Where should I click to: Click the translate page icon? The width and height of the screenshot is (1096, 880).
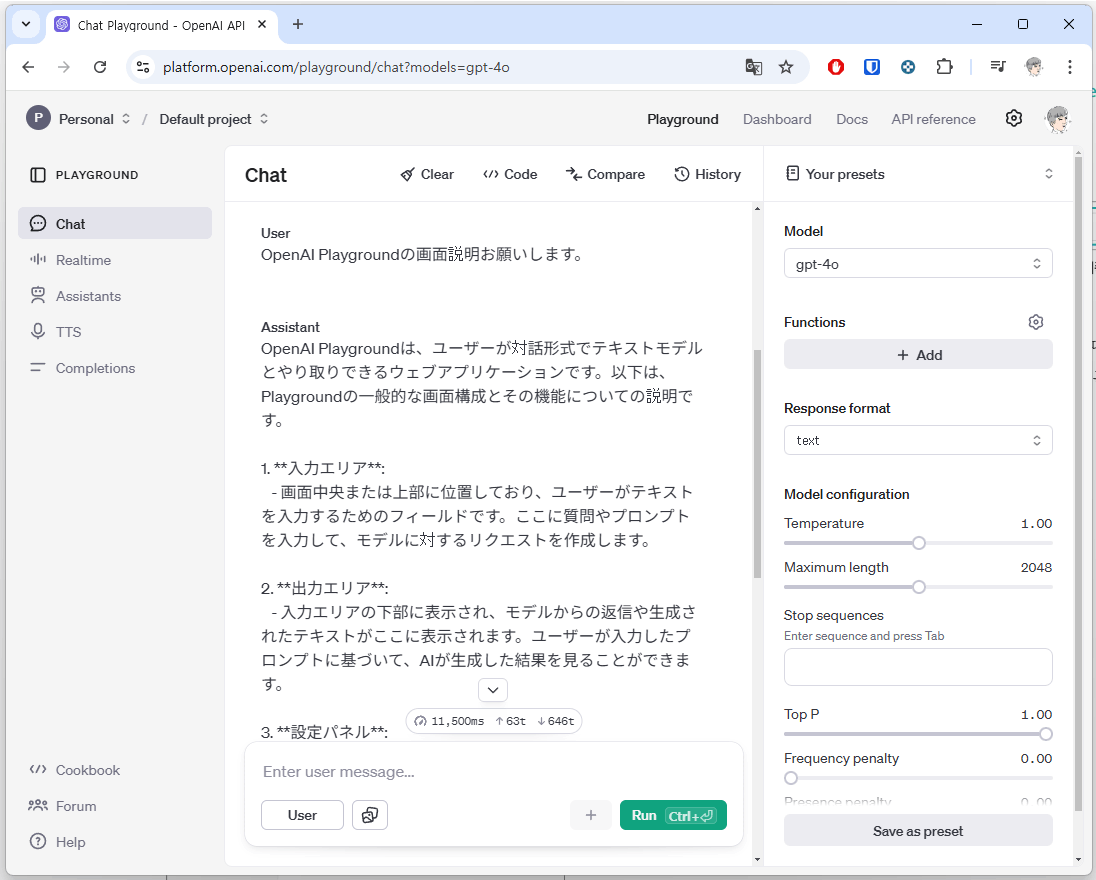pos(754,67)
